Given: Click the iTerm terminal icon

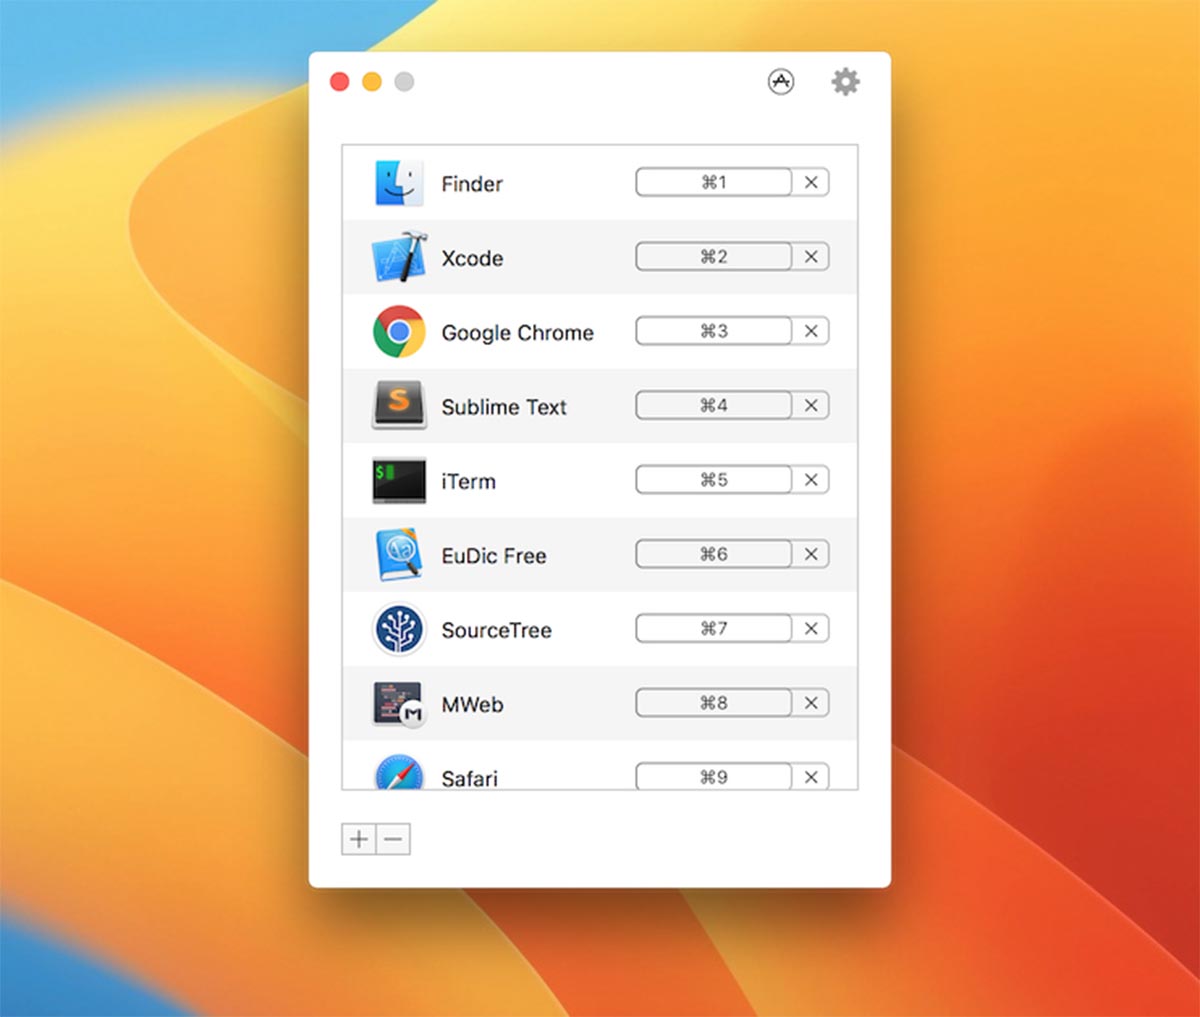Looking at the screenshot, I should click(x=399, y=481).
